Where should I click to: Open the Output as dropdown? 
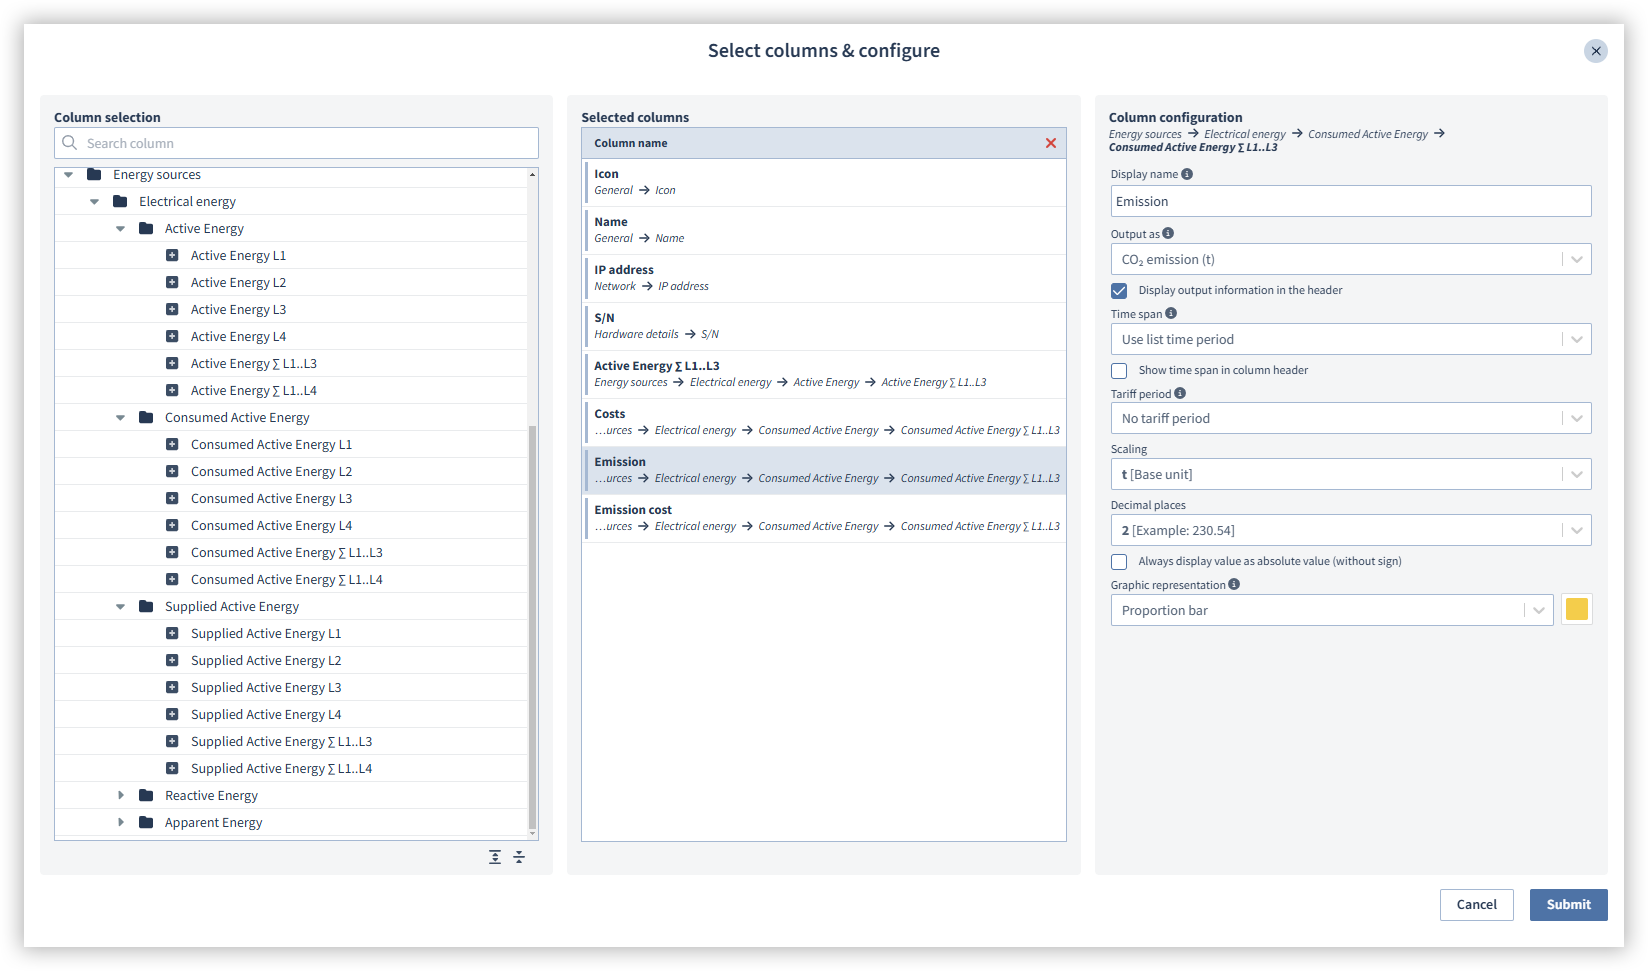point(1350,260)
